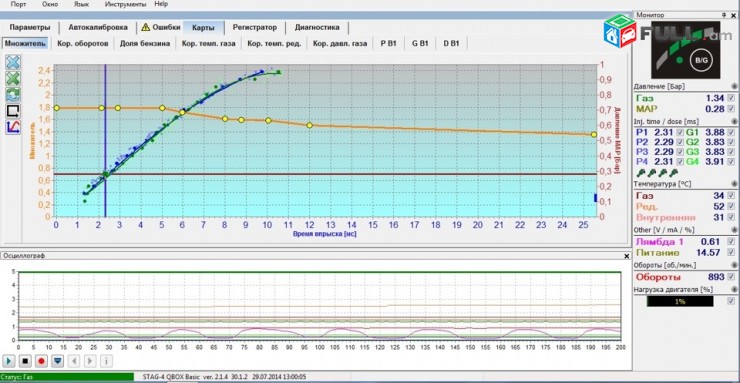Open the oscilloscope info 'i' button
The height and width of the screenshot is (383, 740).
pos(106,361)
